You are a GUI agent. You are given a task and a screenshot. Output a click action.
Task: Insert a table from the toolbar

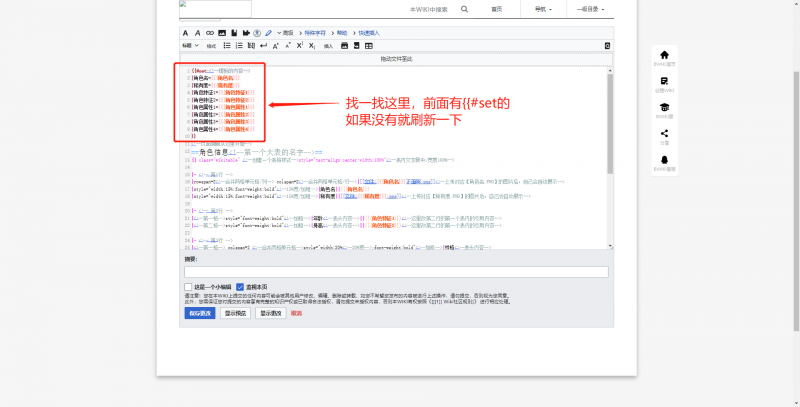[x=368, y=46]
